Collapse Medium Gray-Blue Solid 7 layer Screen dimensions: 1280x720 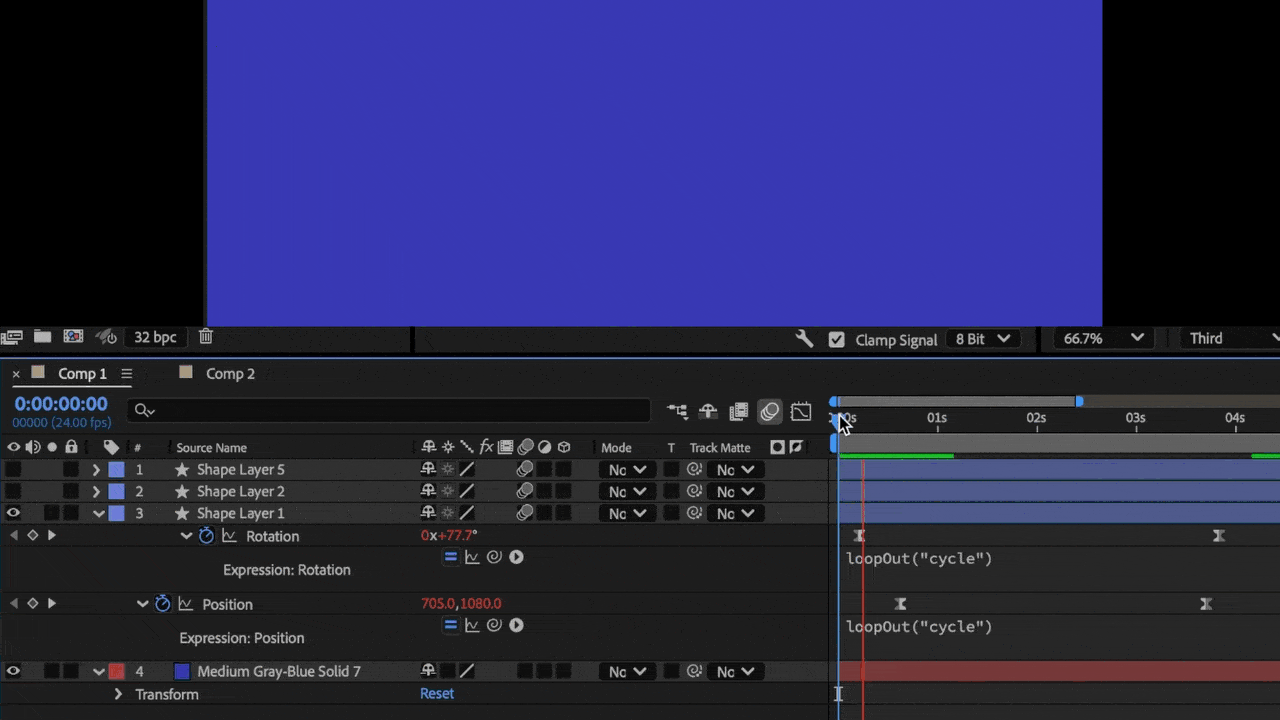click(x=99, y=672)
